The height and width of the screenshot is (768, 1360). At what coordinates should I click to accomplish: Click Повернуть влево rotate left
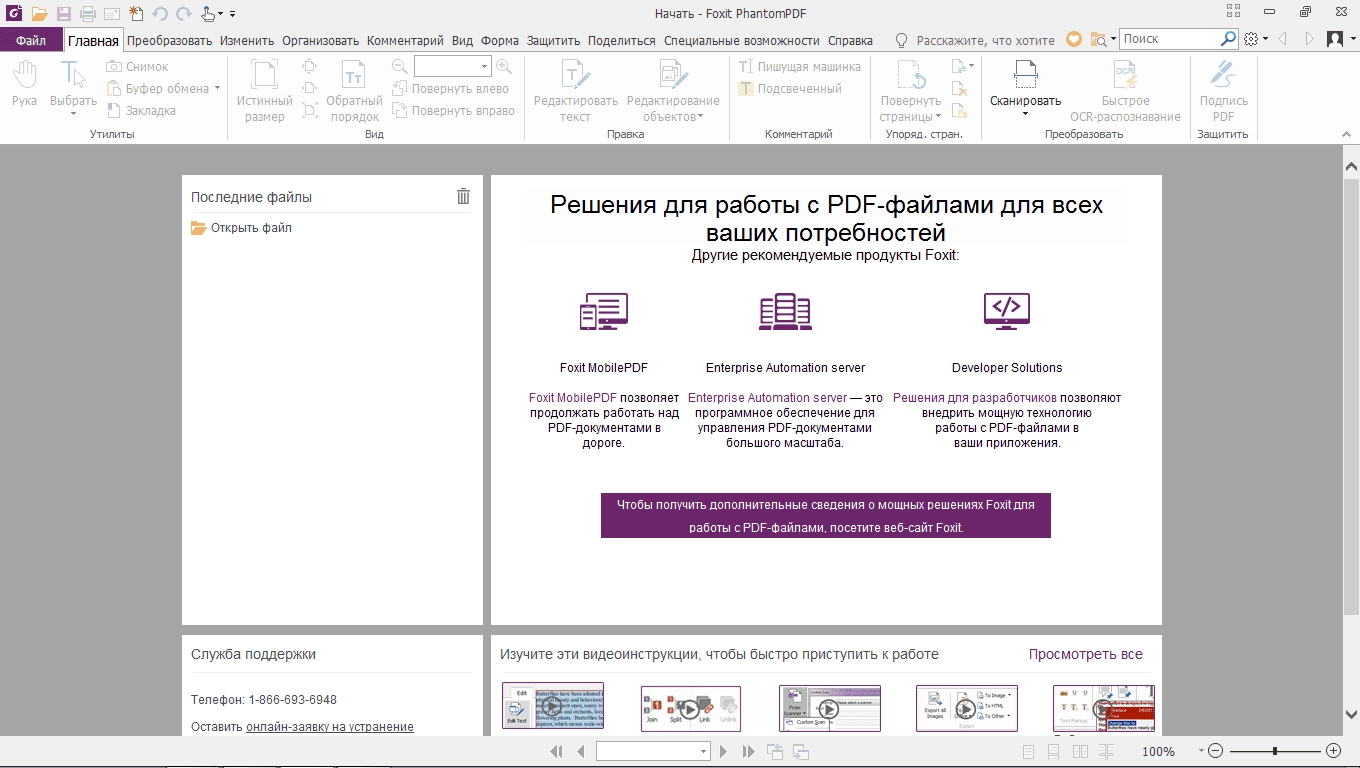click(x=450, y=89)
